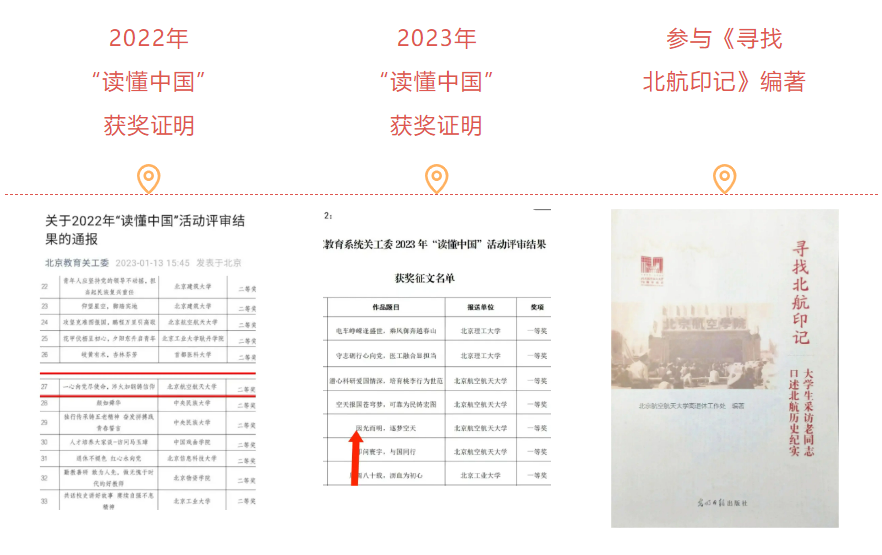Image resolution: width=882 pixels, height=555 pixels.
Task: Click row 27 highlighted between red lines
Action: click(x=150, y=386)
